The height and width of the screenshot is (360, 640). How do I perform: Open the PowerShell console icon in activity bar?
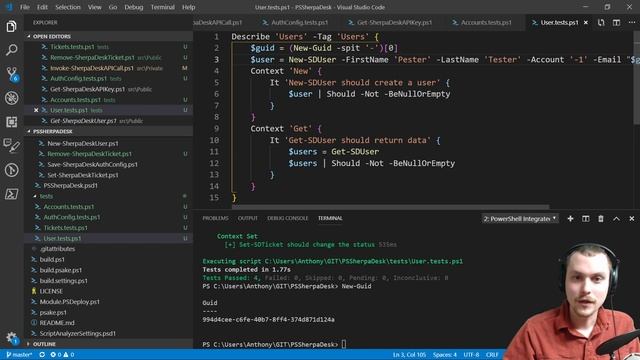coord(11,194)
